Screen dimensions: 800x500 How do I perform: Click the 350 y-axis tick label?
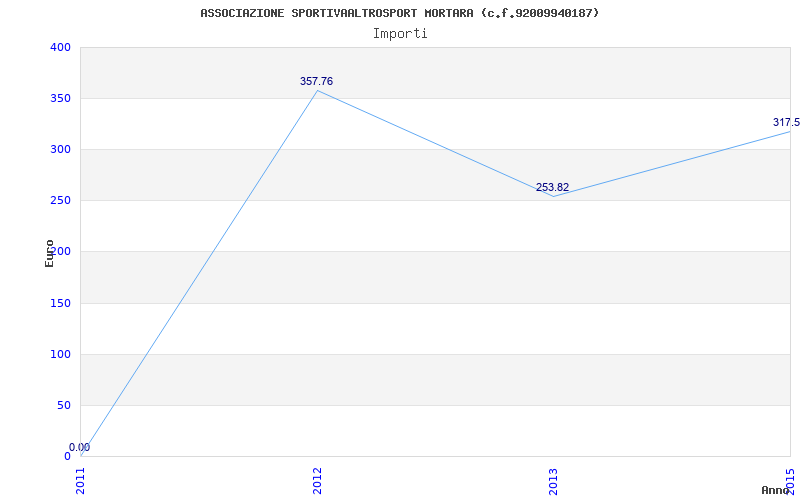pos(60,98)
